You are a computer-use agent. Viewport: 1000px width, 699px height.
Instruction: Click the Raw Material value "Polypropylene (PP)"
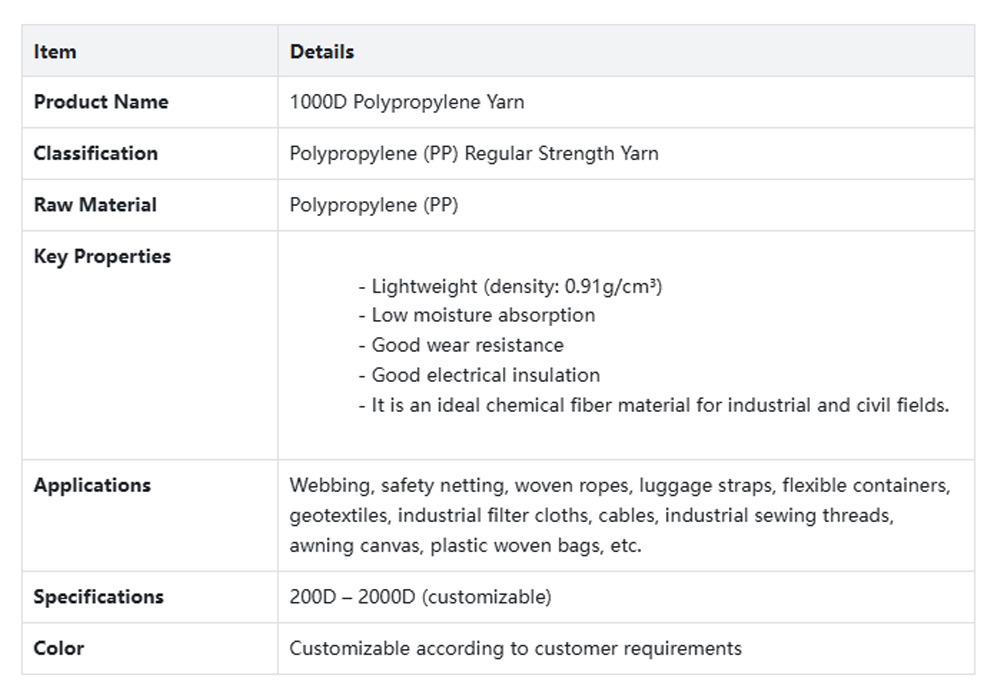point(374,205)
